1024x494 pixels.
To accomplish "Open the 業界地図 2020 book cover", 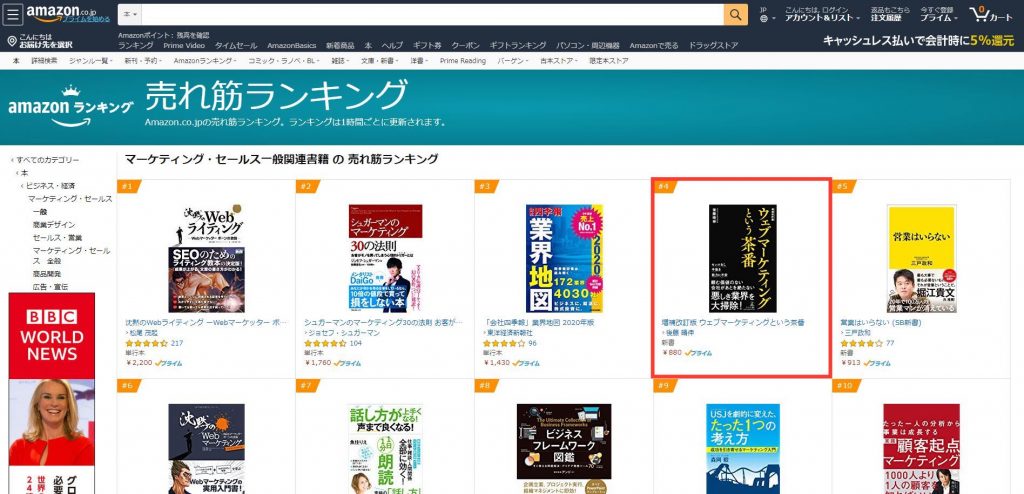I will 564,259.
